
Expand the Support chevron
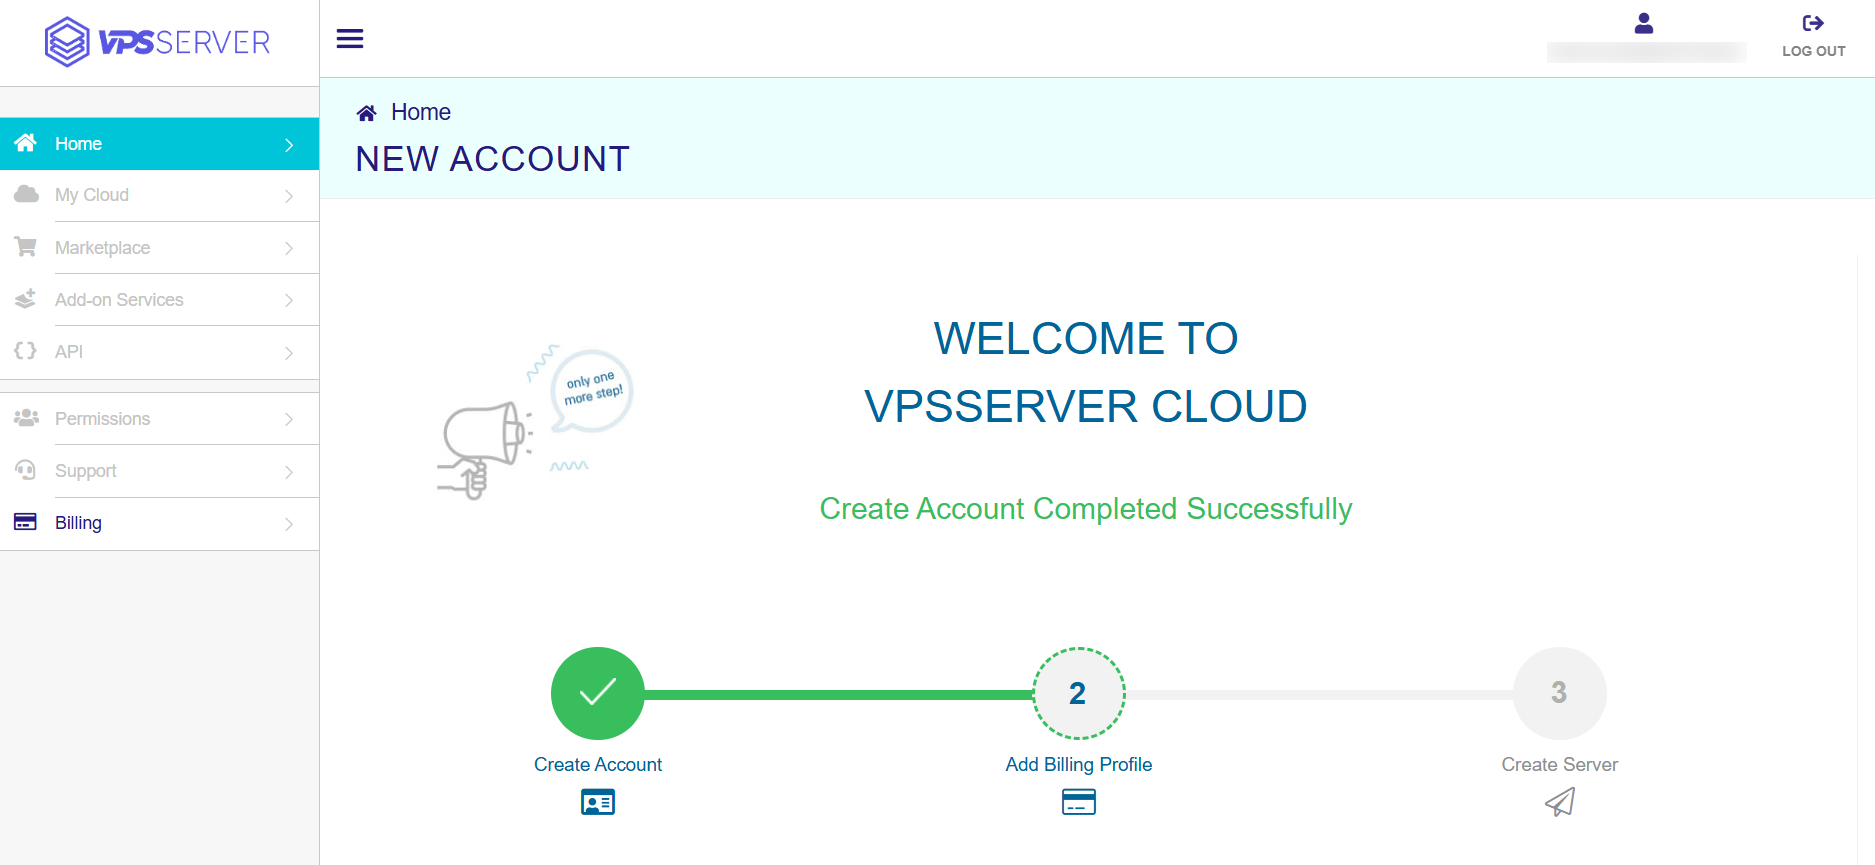[289, 472]
